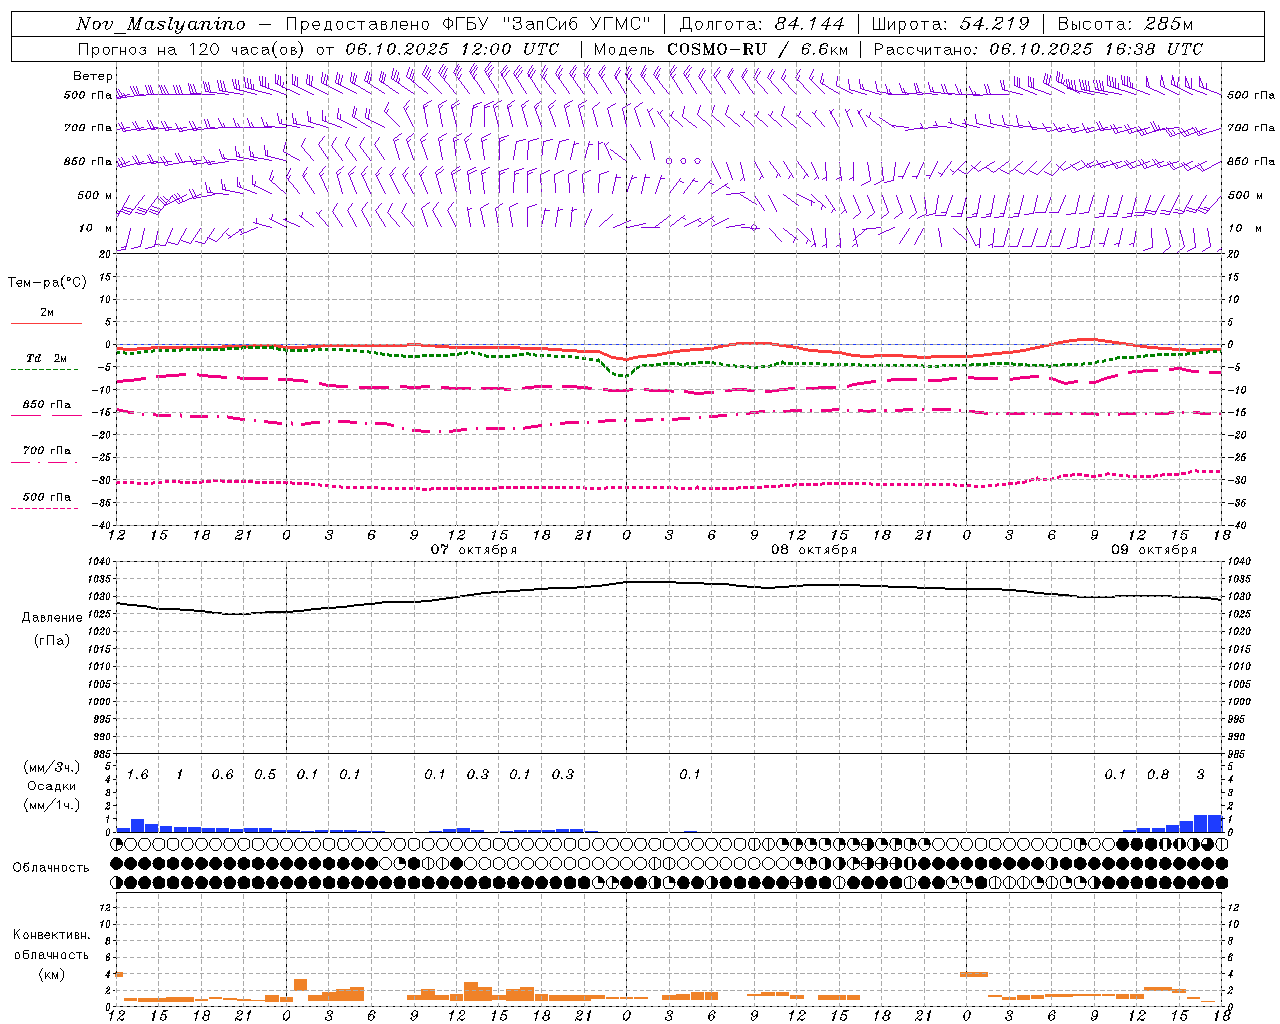Click the 'Облачность' cloud cover label

51,868
